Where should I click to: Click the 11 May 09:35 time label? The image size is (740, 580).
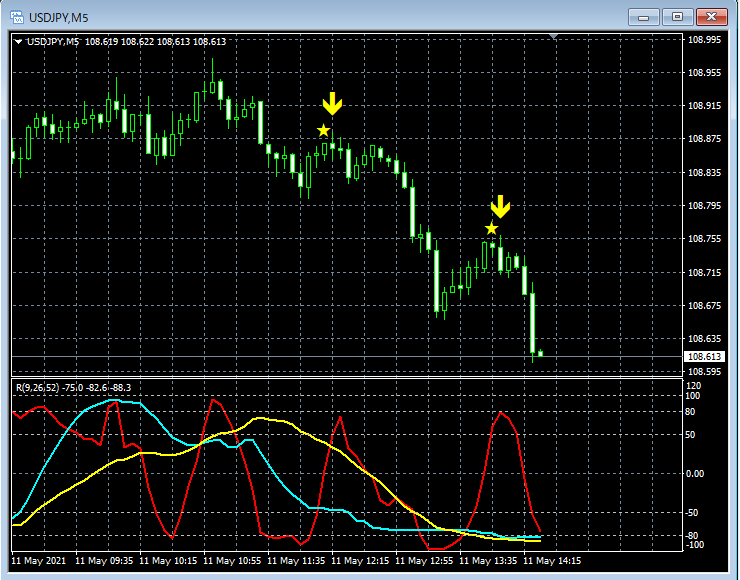click(x=104, y=561)
